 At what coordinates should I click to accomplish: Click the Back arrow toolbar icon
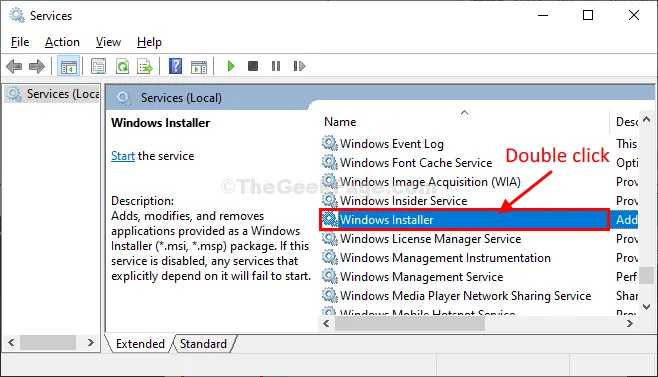14,66
